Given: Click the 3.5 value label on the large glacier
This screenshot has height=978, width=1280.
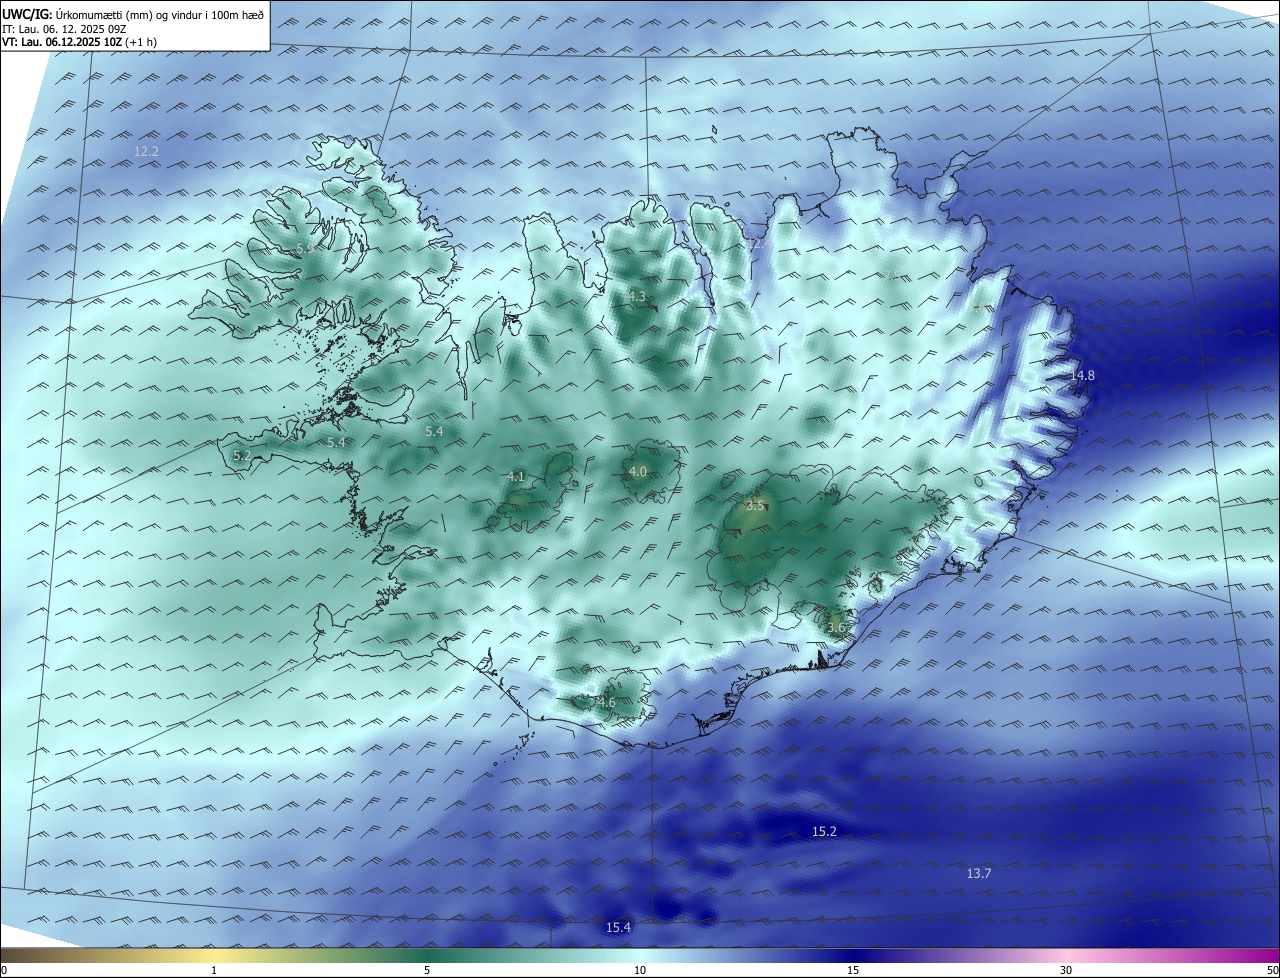Looking at the screenshot, I should (755, 506).
